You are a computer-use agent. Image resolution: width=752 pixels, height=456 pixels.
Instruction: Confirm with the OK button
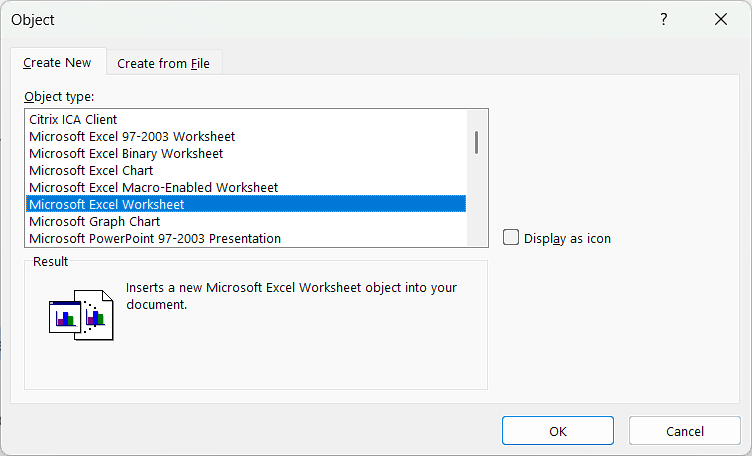[558, 431]
